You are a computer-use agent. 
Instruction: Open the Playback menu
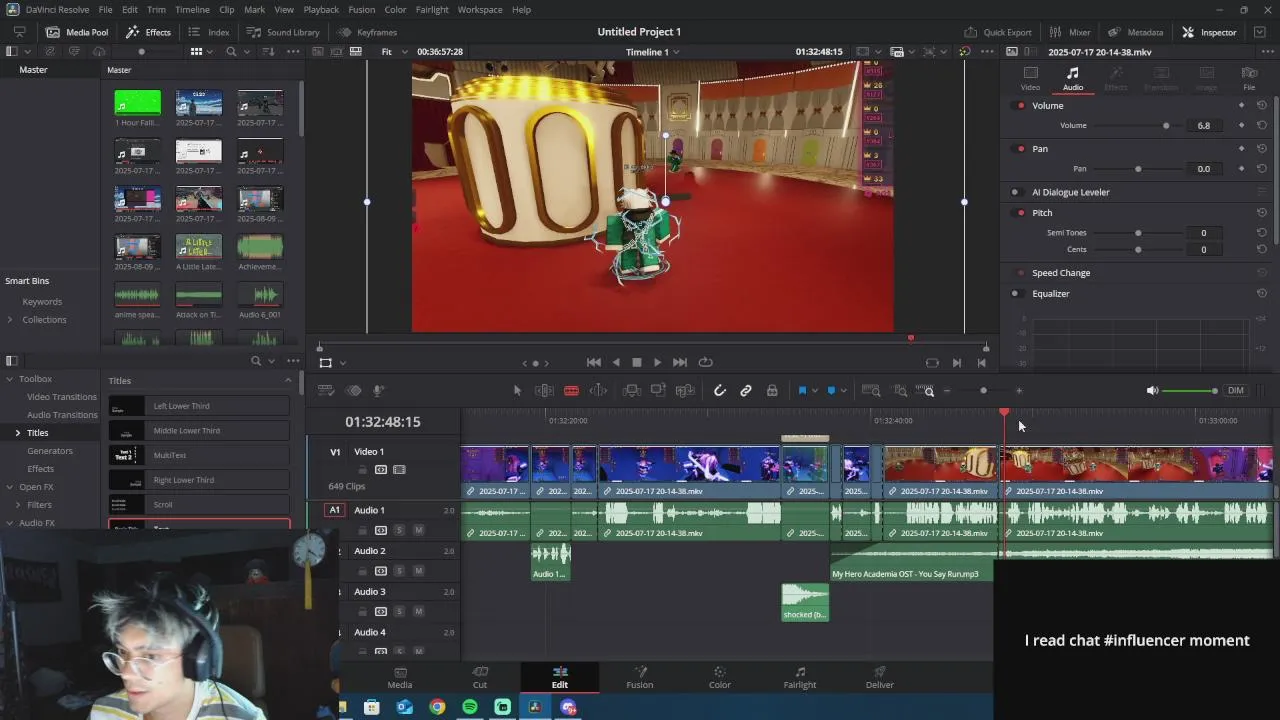321,10
